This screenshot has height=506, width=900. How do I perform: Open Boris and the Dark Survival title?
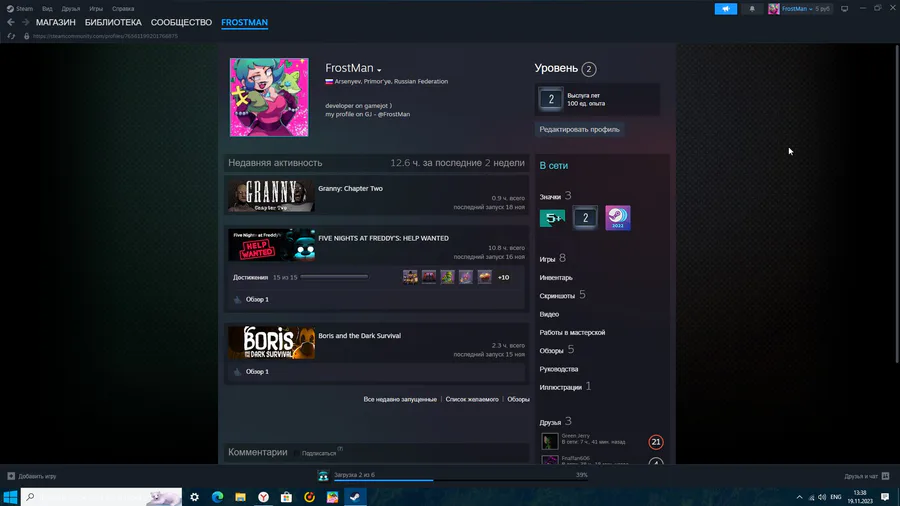click(x=359, y=336)
